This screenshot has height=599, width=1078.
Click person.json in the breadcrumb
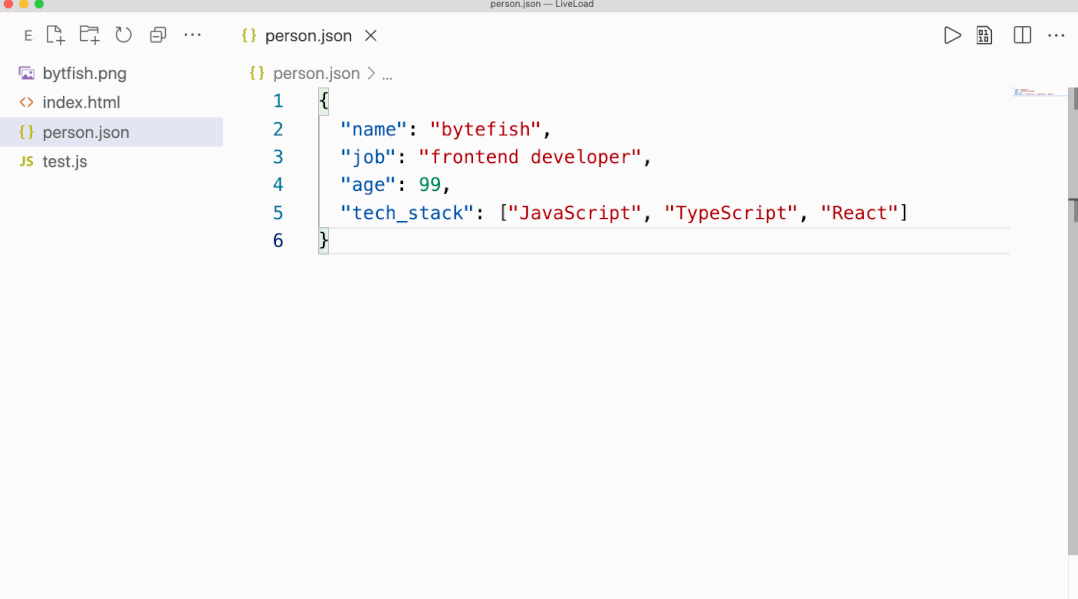316,74
